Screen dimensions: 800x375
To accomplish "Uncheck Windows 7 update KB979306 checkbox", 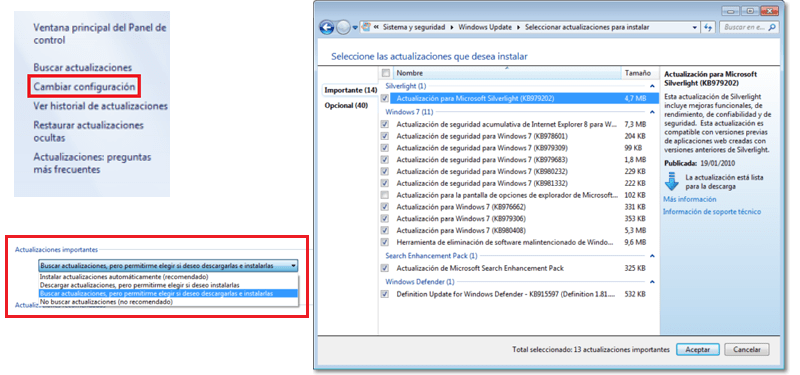I will coord(385,219).
